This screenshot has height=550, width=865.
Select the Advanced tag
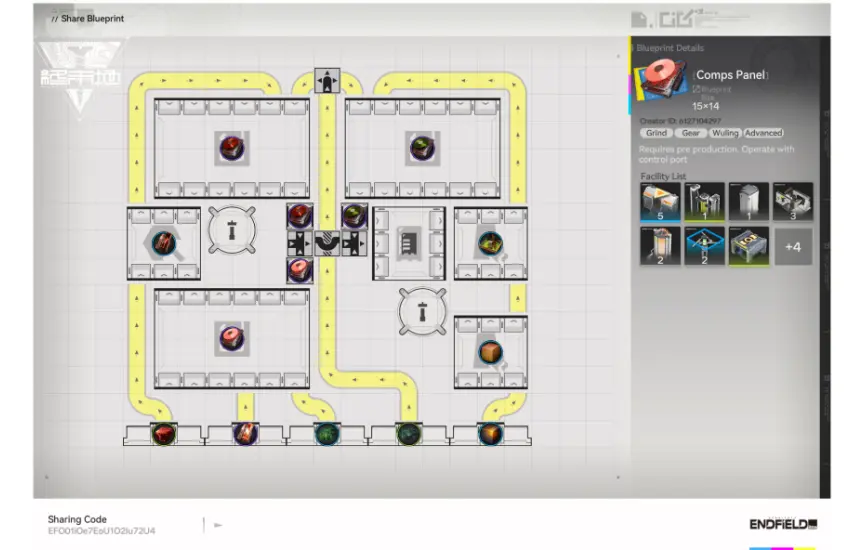pos(763,133)
